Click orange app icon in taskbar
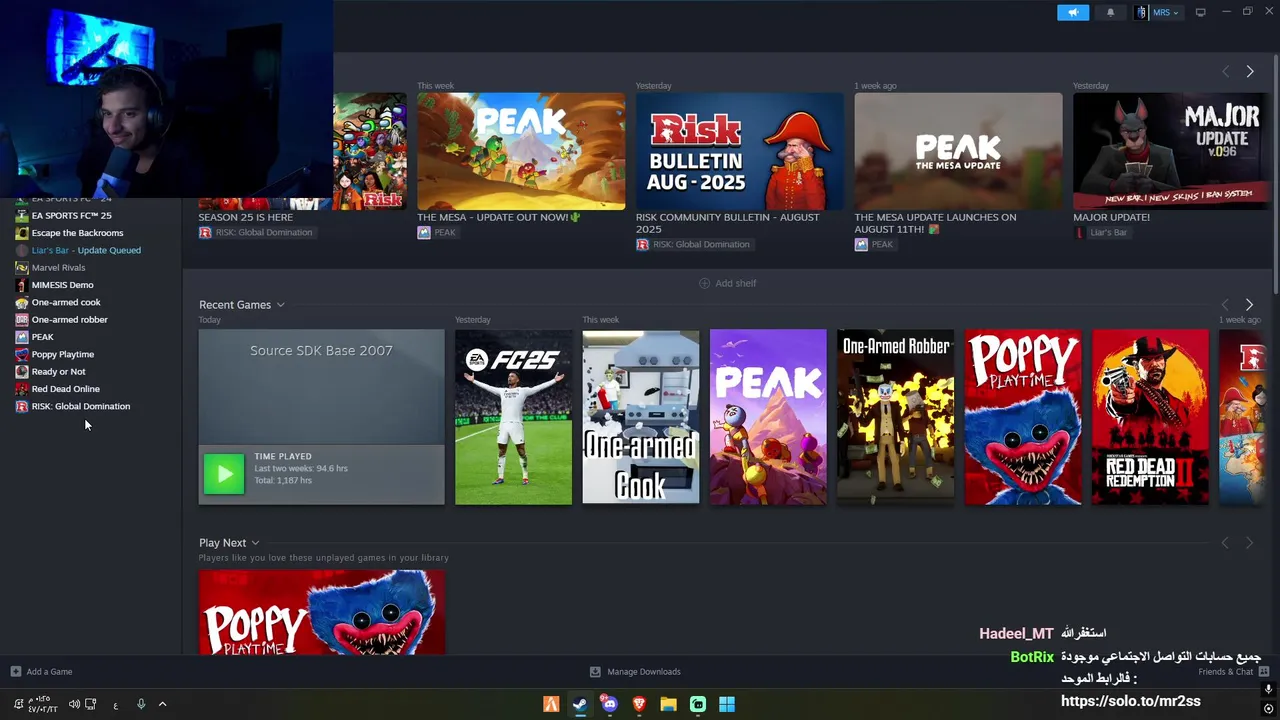 [551, 704]
